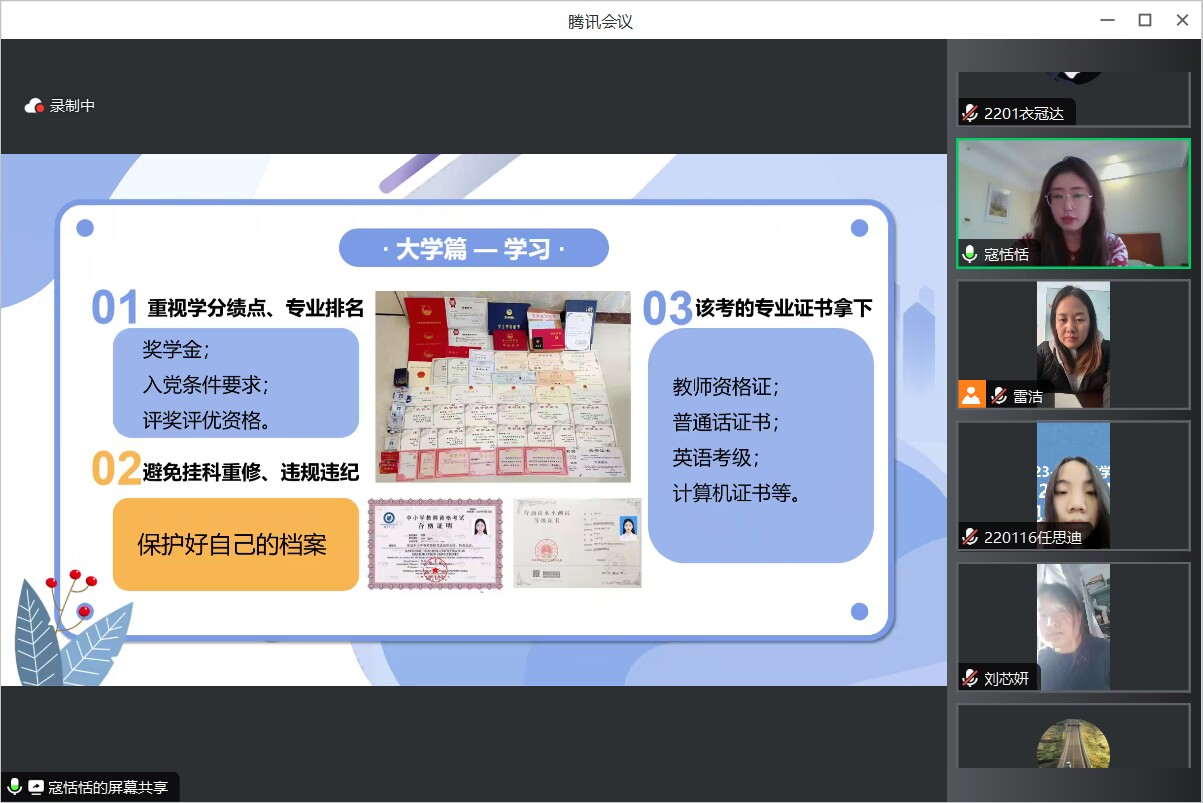Click the window title 腾讯会议
Screen dimensions: 1203x803
(601, 21)
